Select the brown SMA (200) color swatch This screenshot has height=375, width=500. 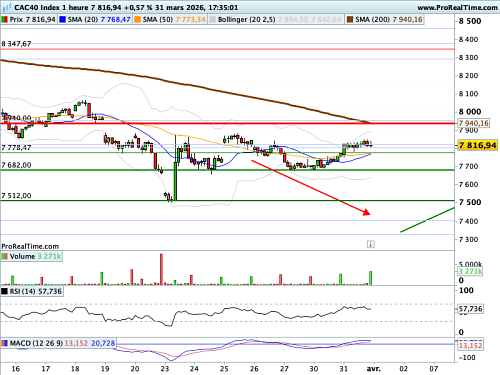click(x=350, y=20)
